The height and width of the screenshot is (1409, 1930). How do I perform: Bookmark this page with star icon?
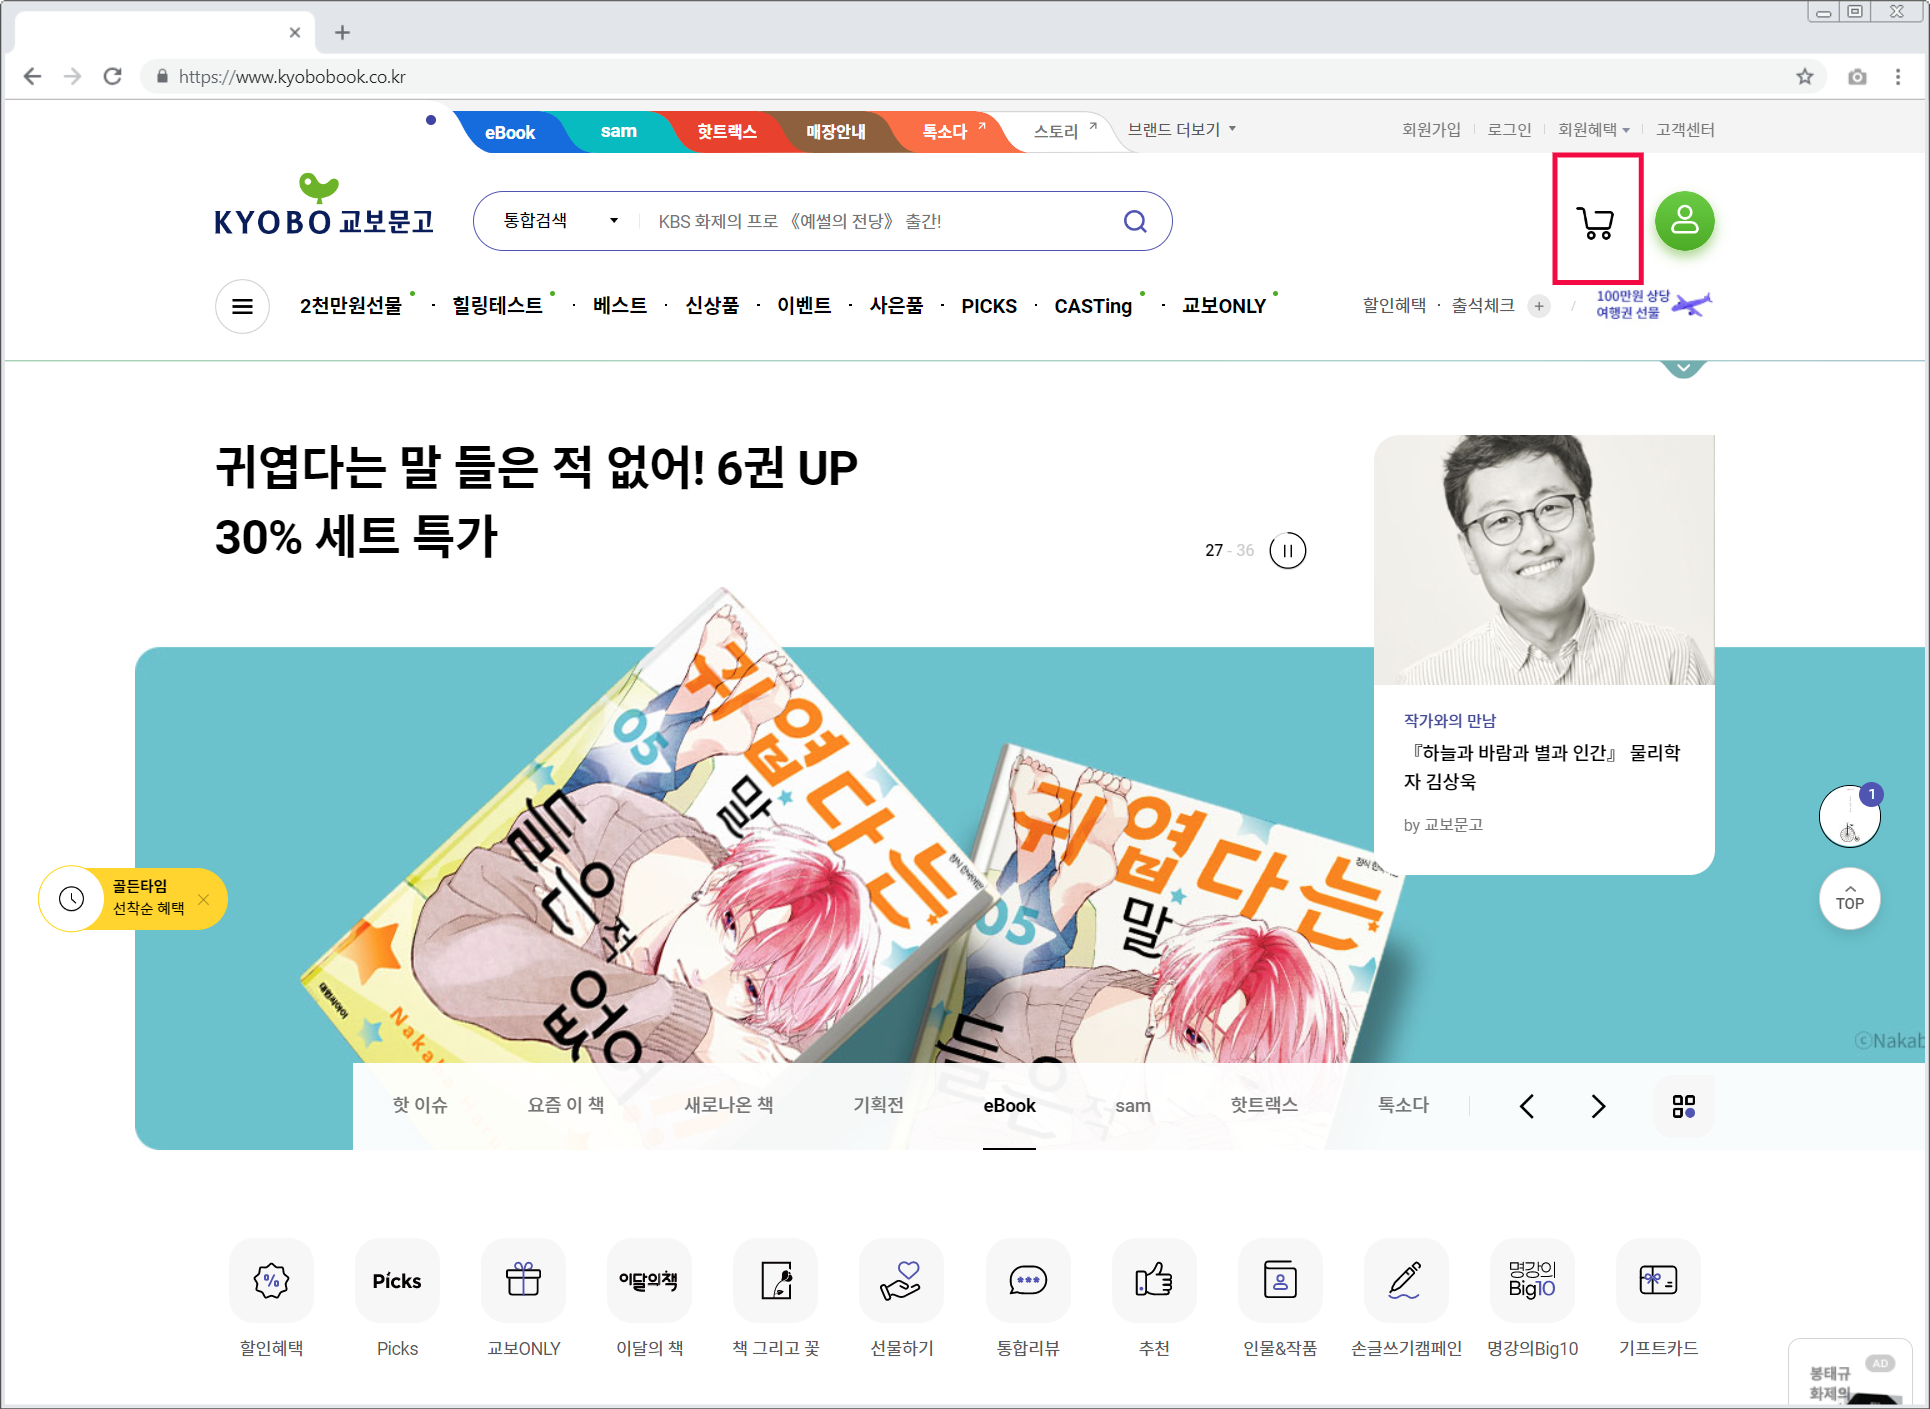click(1805, 77)
